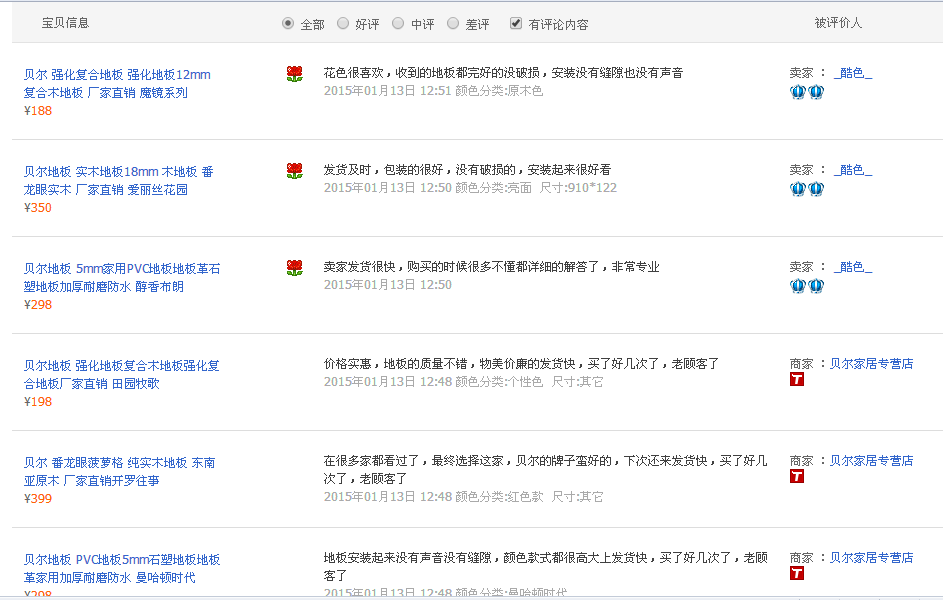Select the 中评 filter radio button
This screenshot has width=943, height=600.
[x=398, y=23]
